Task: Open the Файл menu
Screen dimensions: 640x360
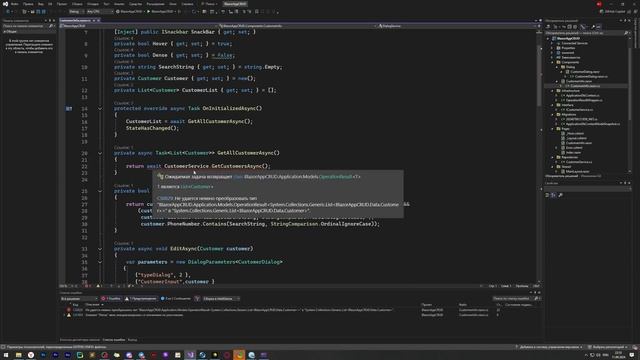Action: pyautogui.click(x=15, y=4)
